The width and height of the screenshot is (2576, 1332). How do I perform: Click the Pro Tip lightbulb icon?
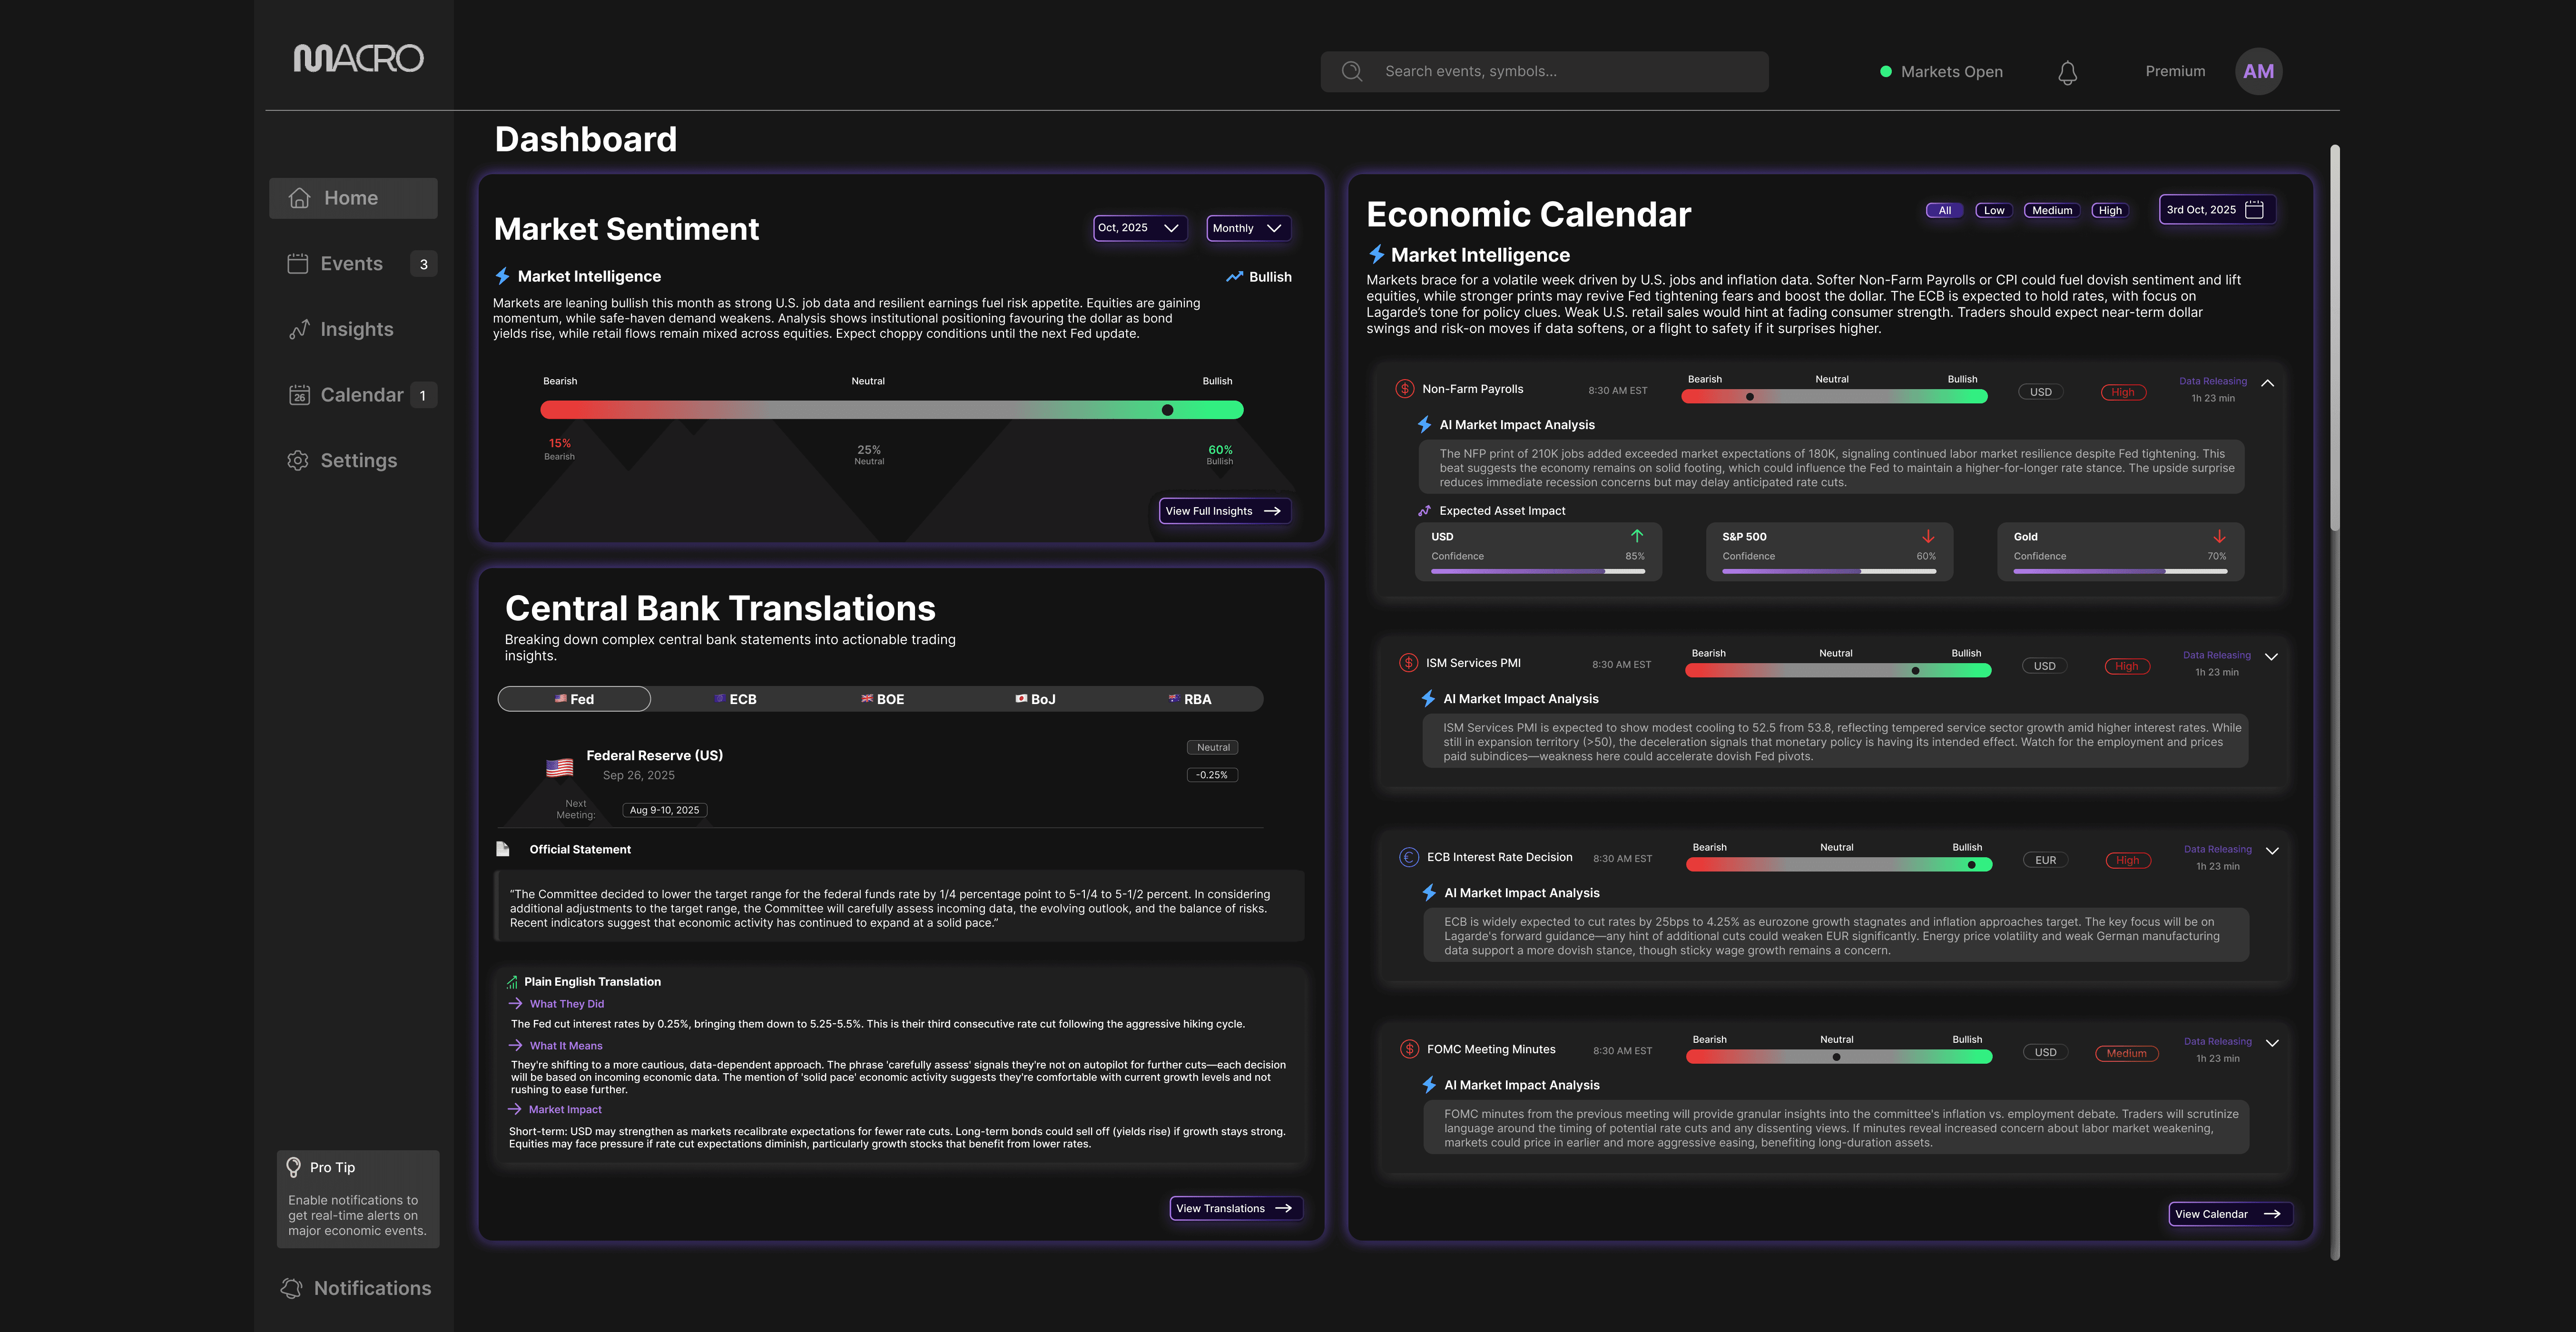[294, 1167]
